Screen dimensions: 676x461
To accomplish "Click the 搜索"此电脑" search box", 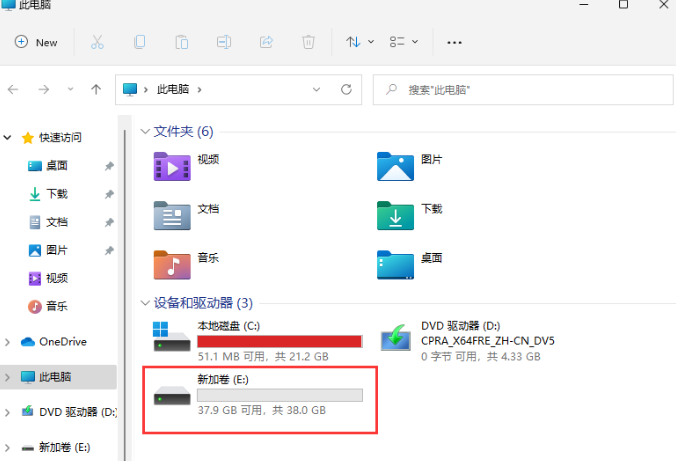I will 520,89.
